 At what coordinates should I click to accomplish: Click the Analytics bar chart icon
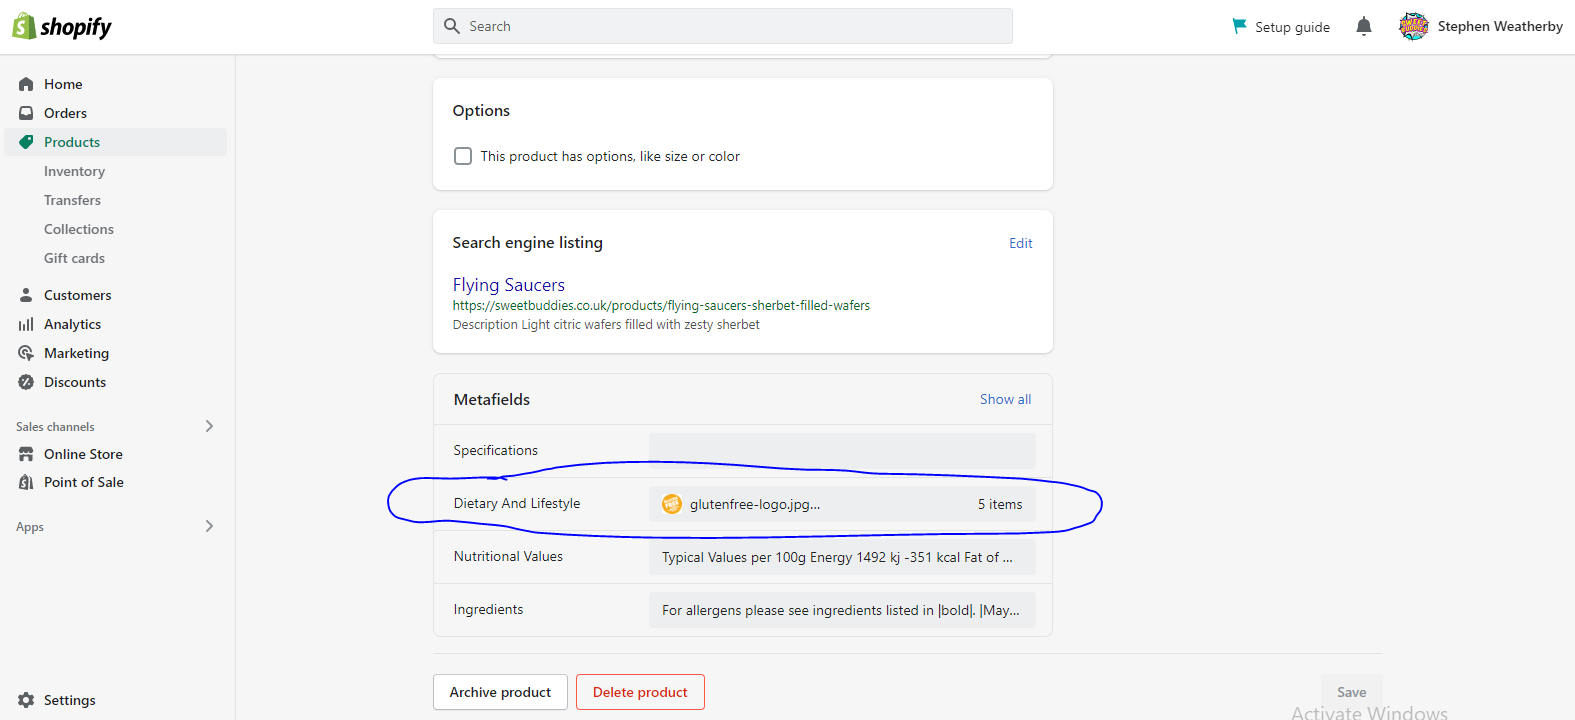pyautogui.click(x=26, y=324)
